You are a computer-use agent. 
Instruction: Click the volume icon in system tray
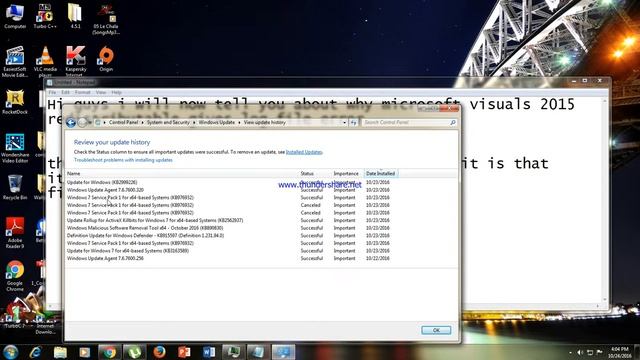pyautogui.click(x=580, y=352)
